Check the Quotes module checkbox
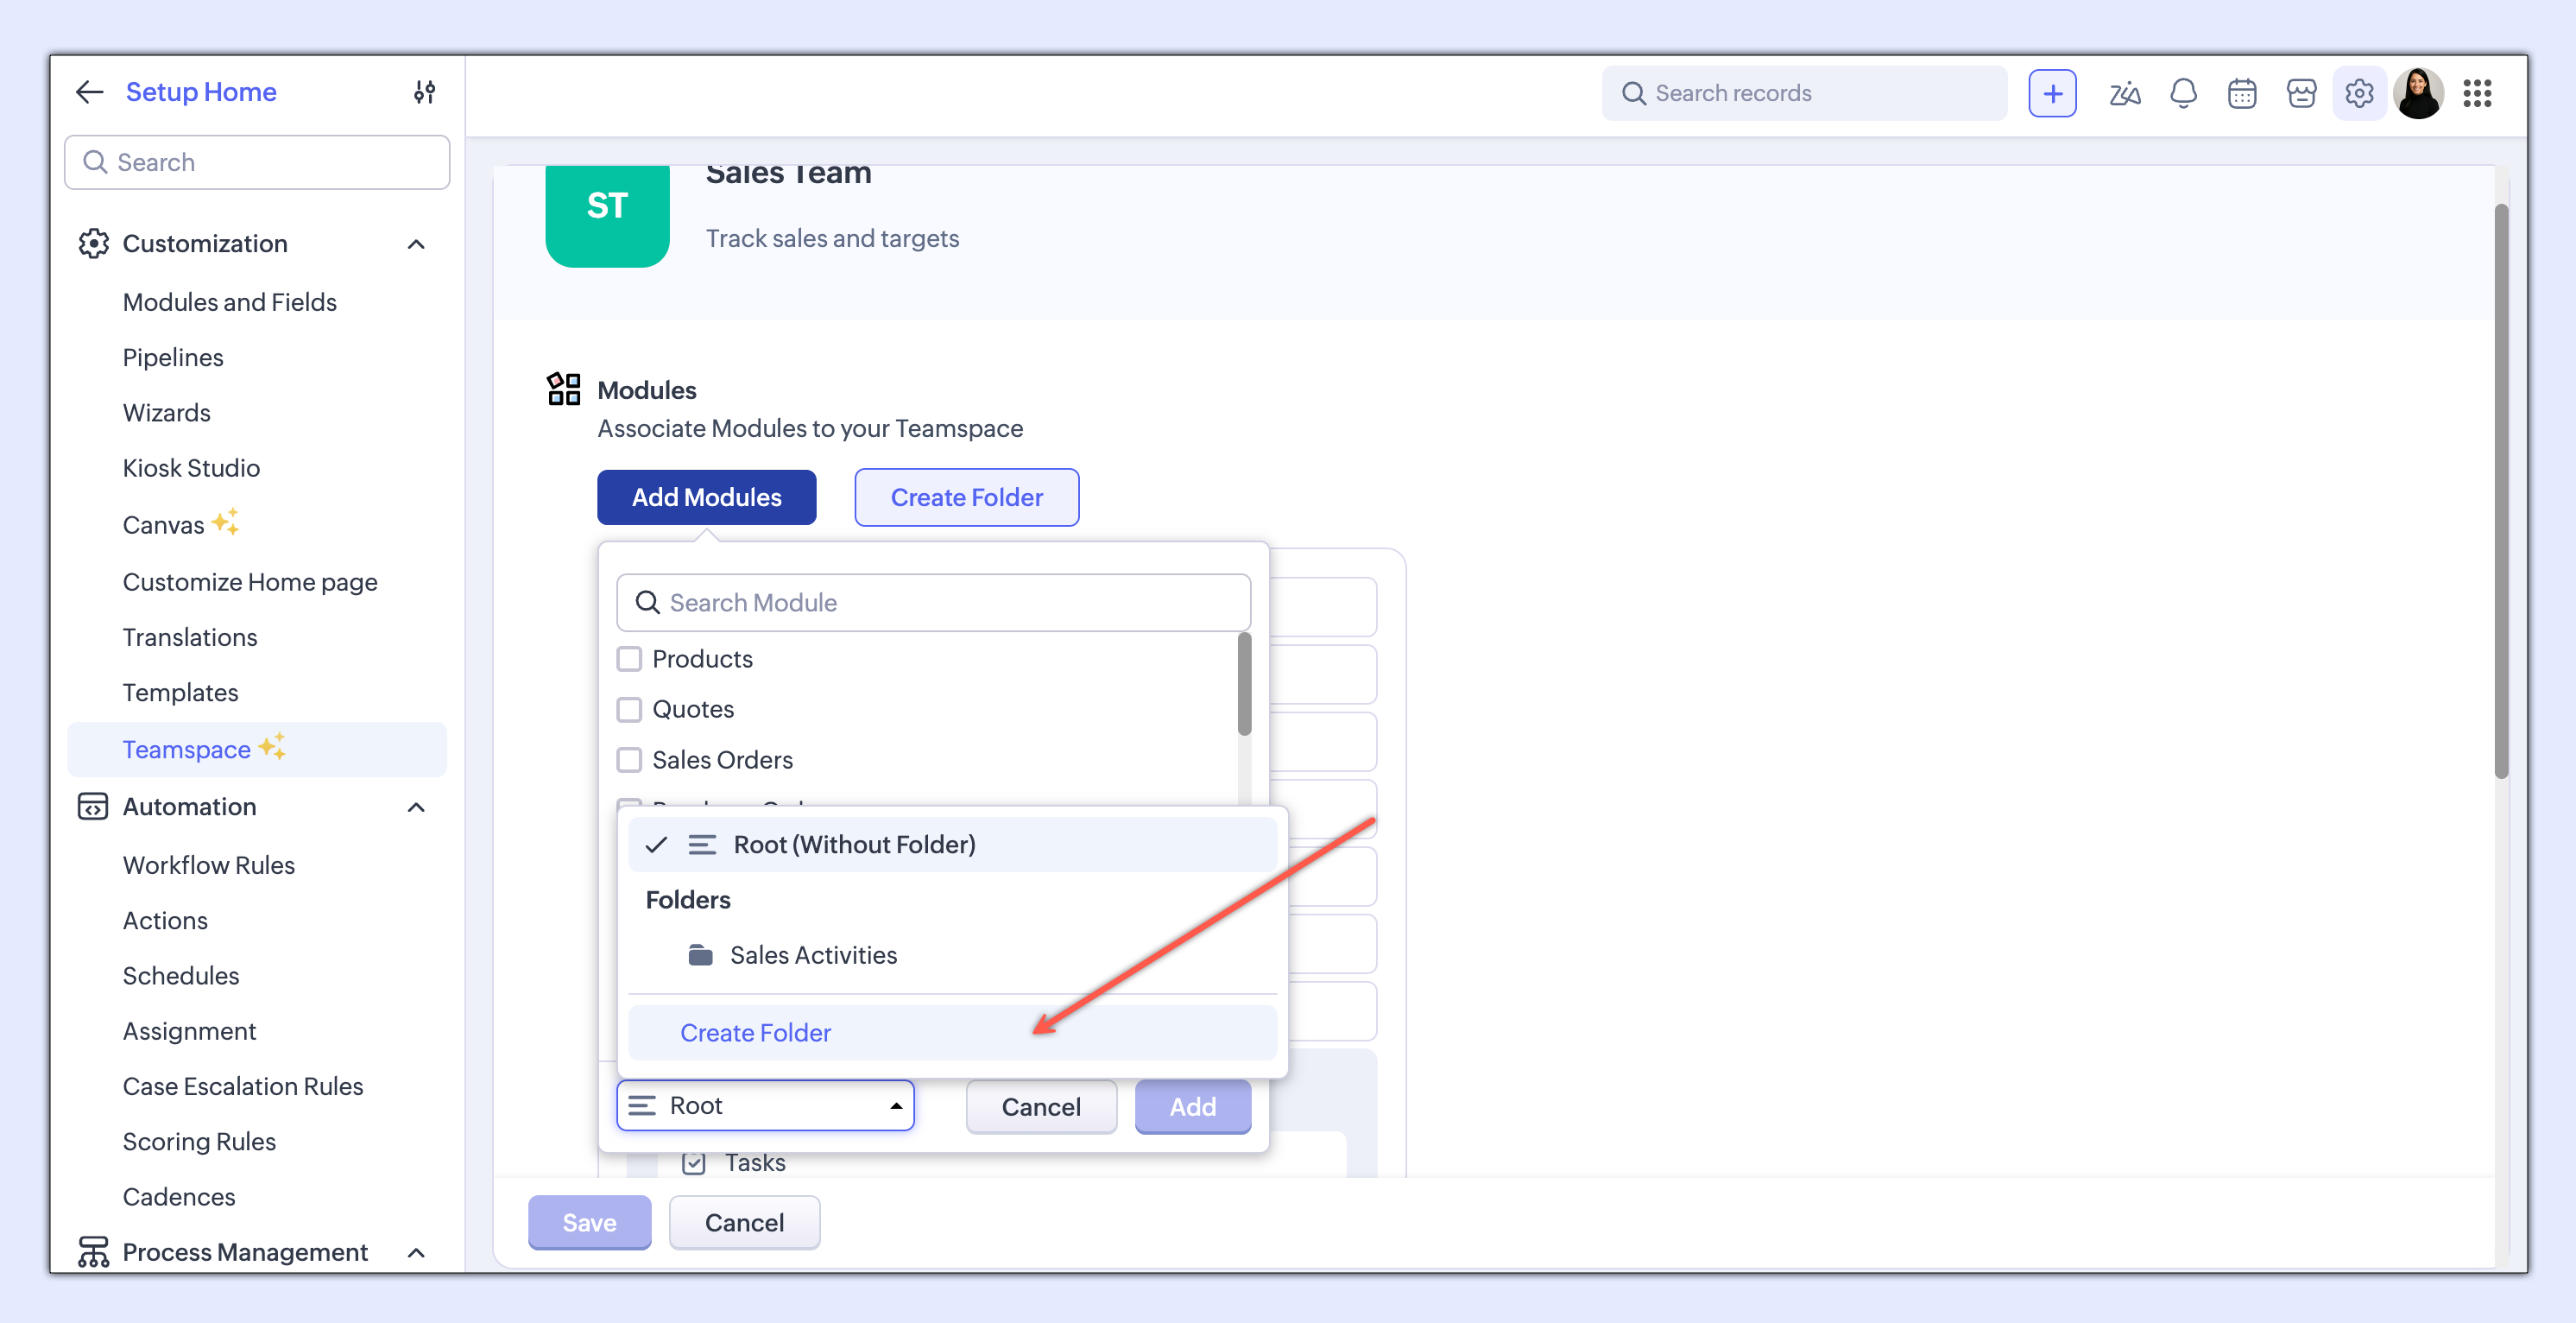The height and width of the screenshot is (1323, 2576). tap(629, 709)
